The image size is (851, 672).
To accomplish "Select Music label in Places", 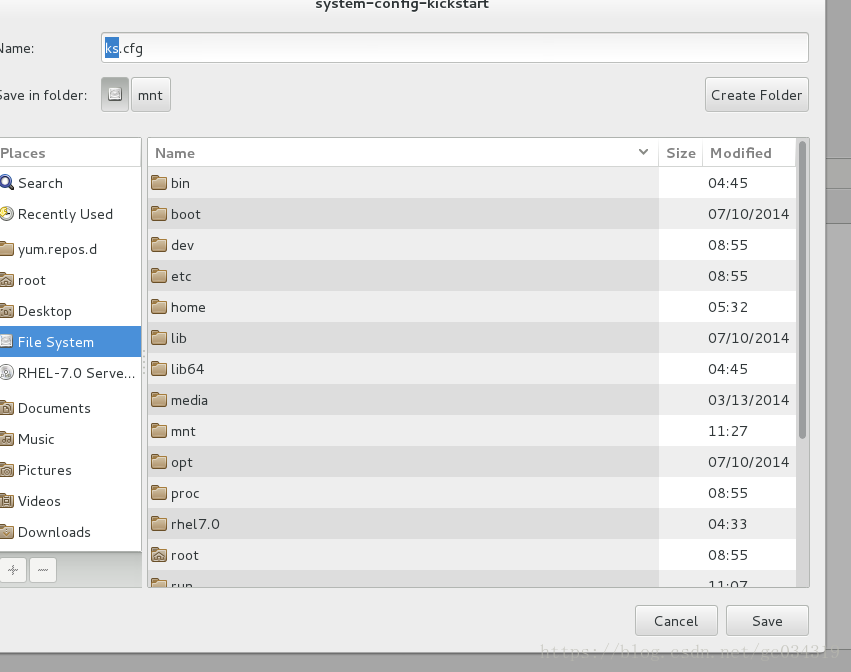I will pyautogui.click(x=36, y=439).
